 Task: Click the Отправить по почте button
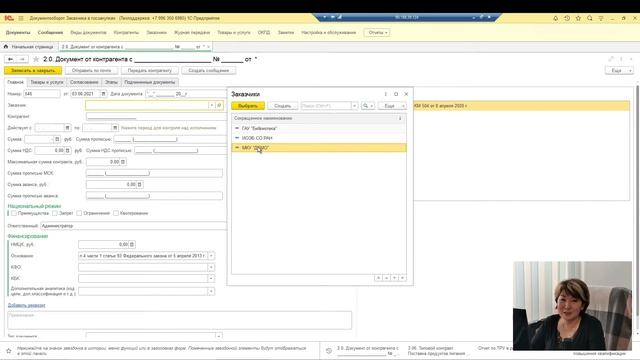click(x=91, y=71)
